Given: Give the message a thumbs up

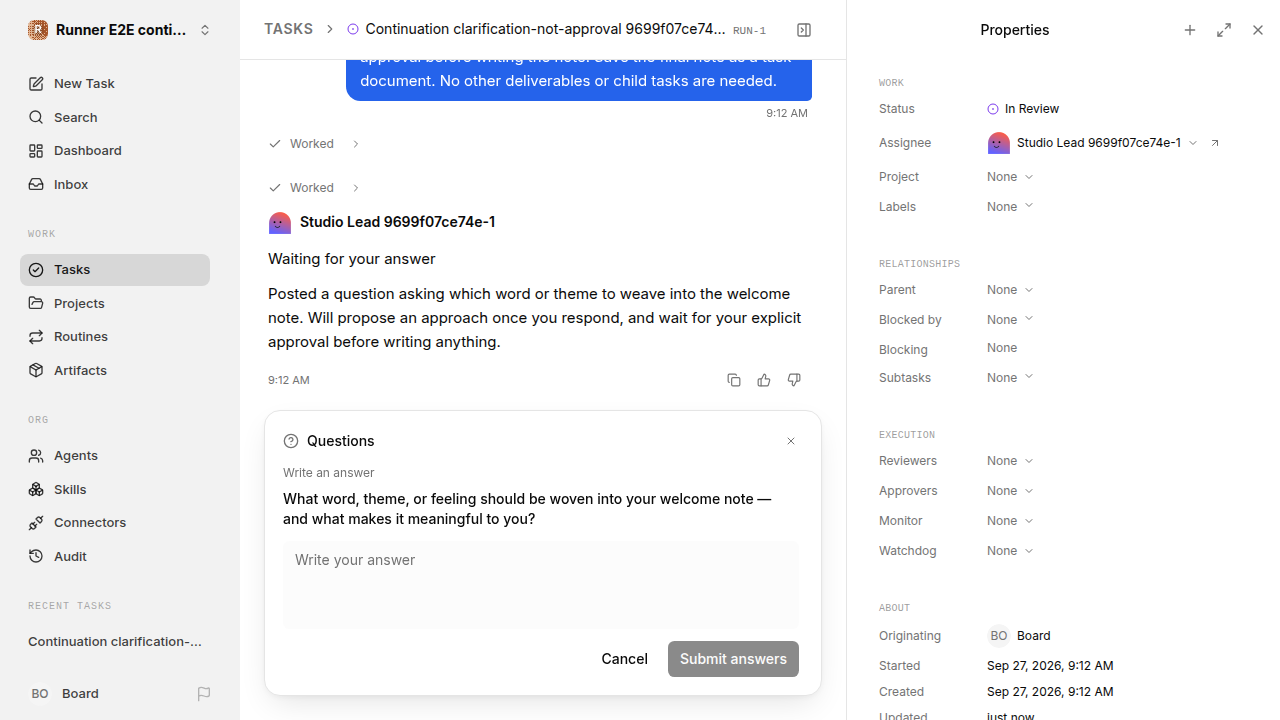Looking at the screenshot, I should point(764,380).
